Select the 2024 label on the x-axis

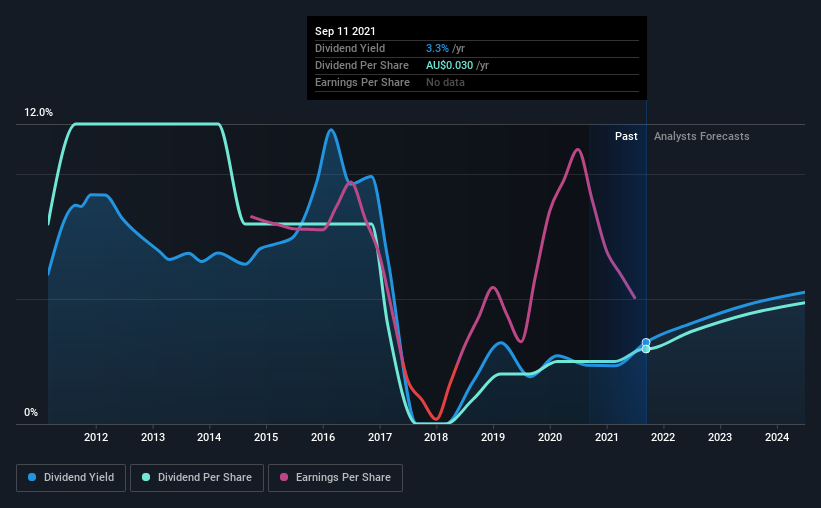pos(777,437)
